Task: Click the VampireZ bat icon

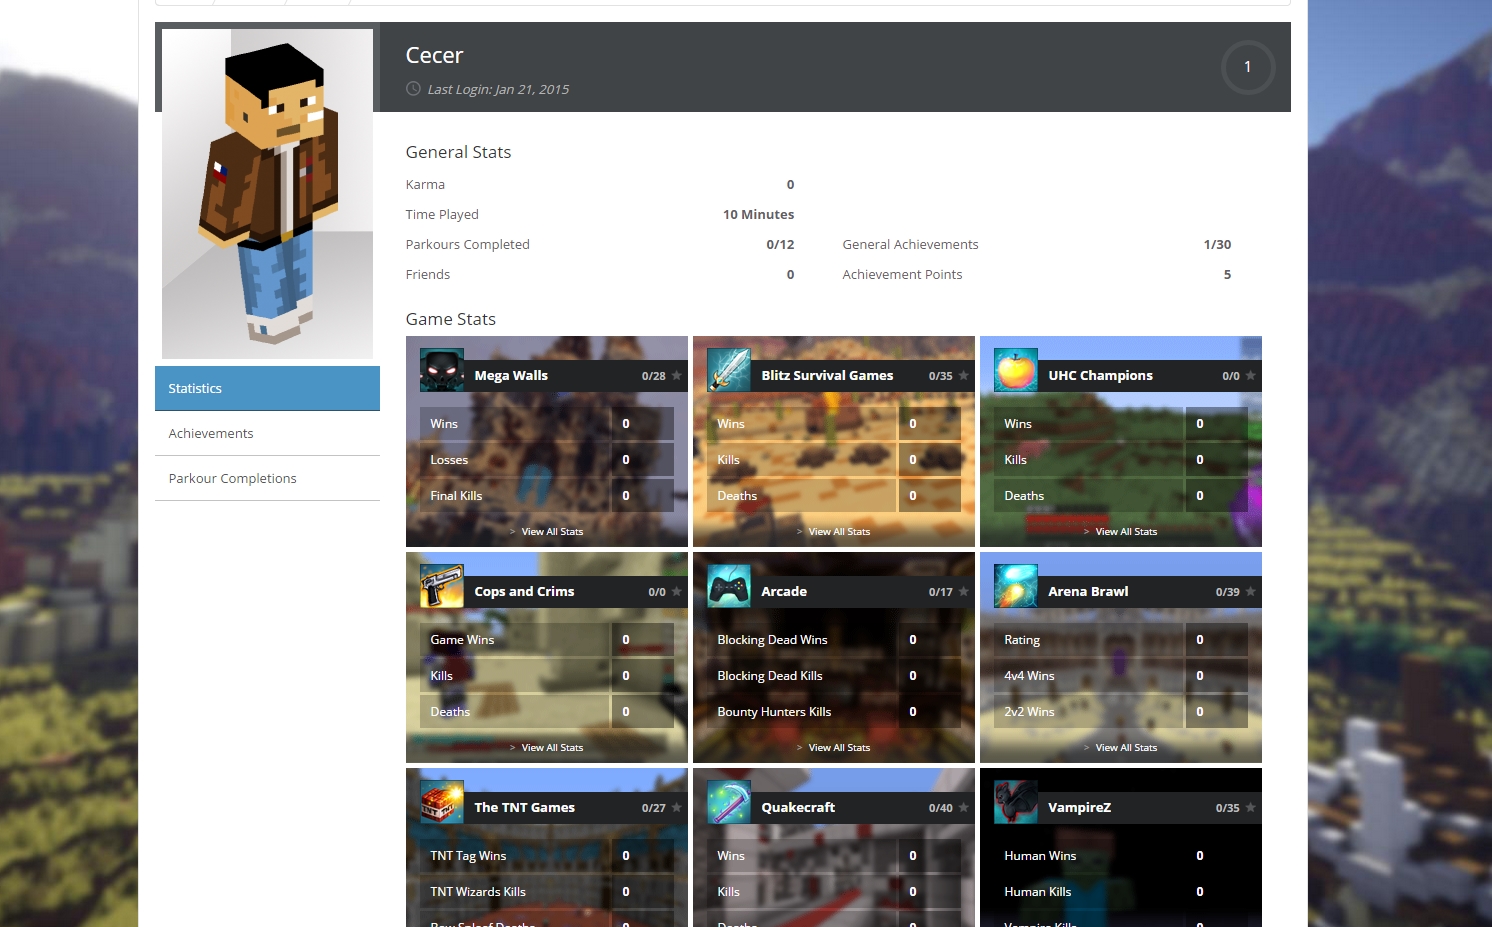Action: [x=1016, y=802]
